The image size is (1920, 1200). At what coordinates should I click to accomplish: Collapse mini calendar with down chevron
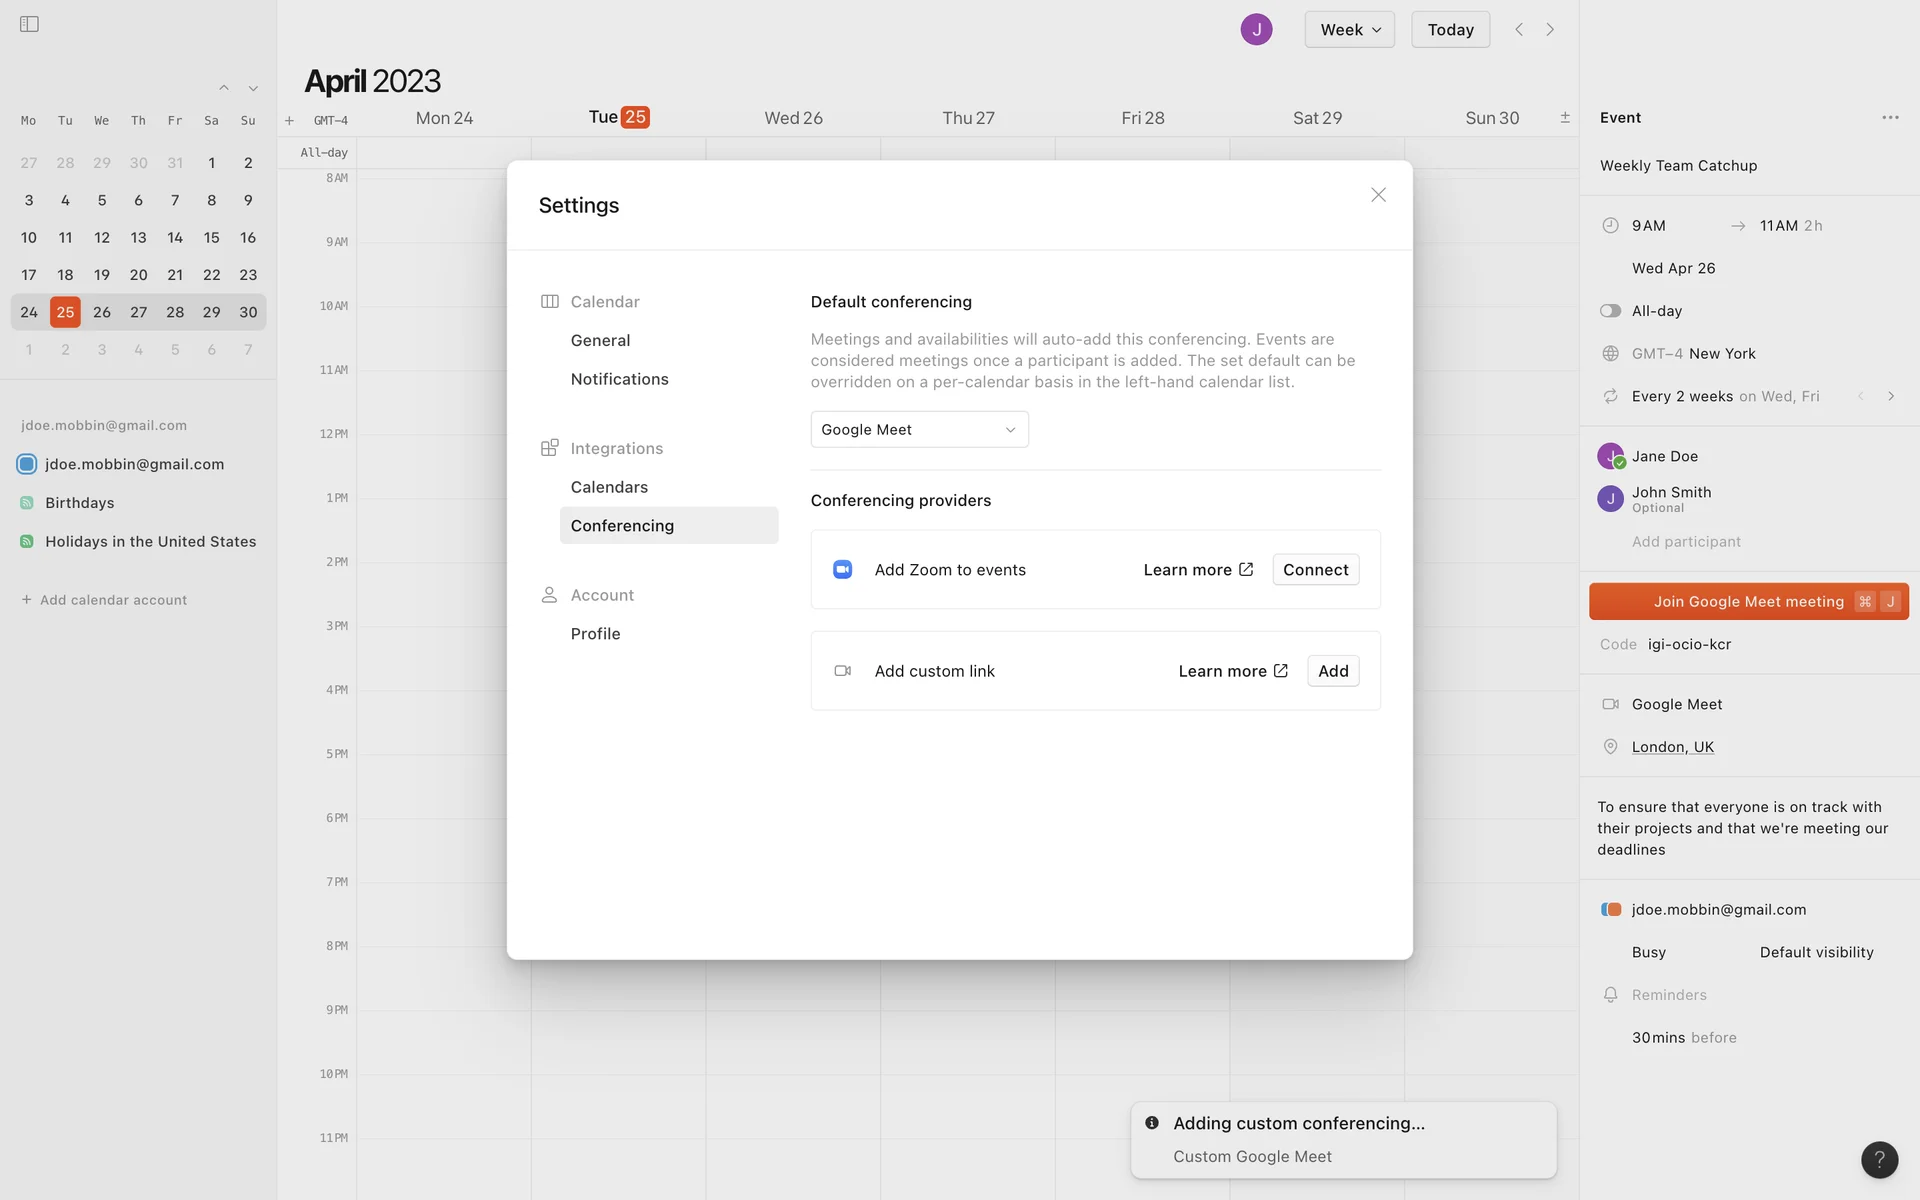(253, 88)
